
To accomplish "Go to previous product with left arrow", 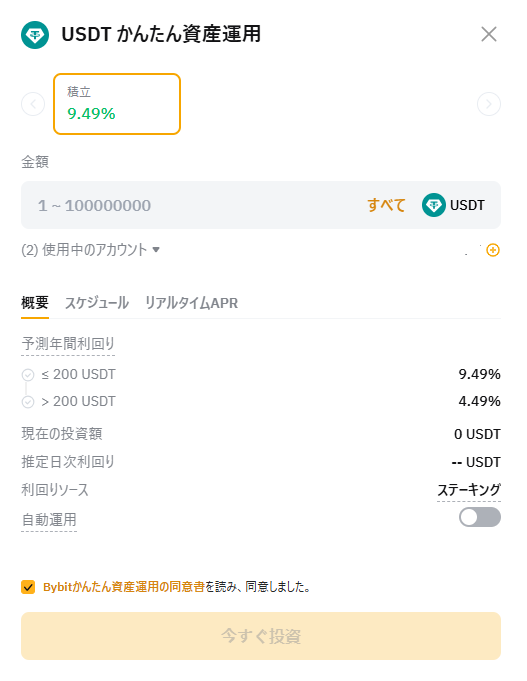I will point(33,104).
